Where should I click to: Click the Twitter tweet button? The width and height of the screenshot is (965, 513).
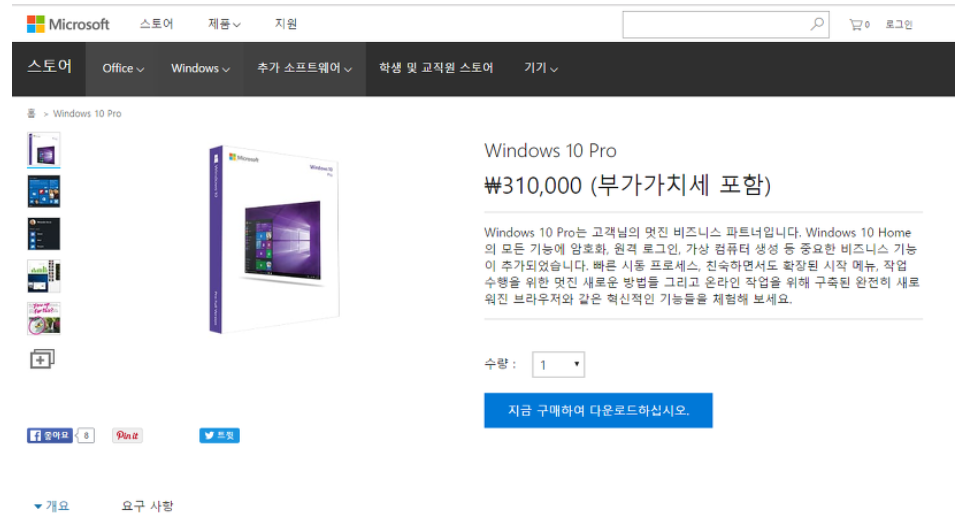[x=219, y=435]
